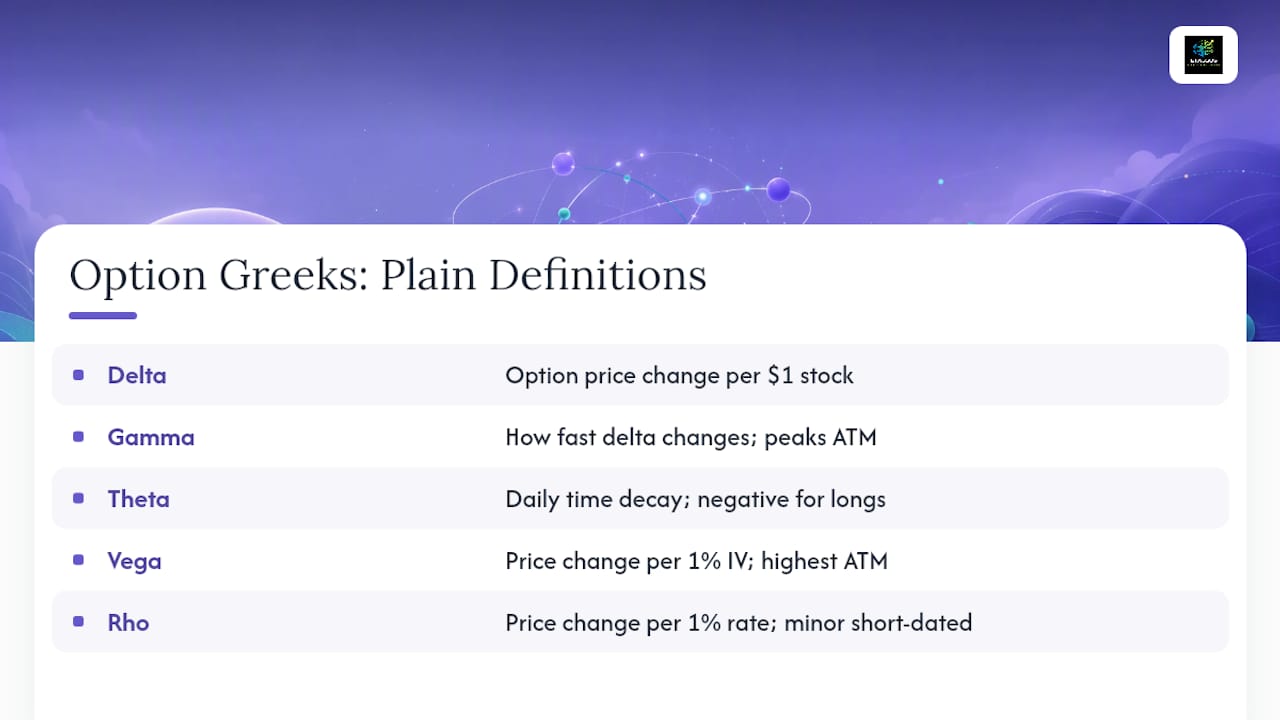Select the Theta term label
This screenshot has width=1280, height=720.
pos(139,498)
